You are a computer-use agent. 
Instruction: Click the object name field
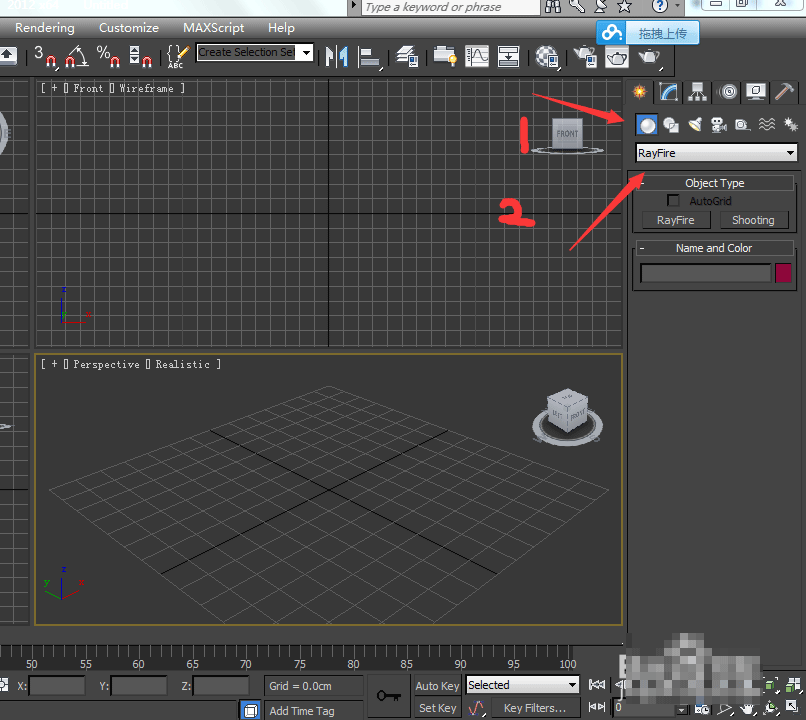[705, 273]
